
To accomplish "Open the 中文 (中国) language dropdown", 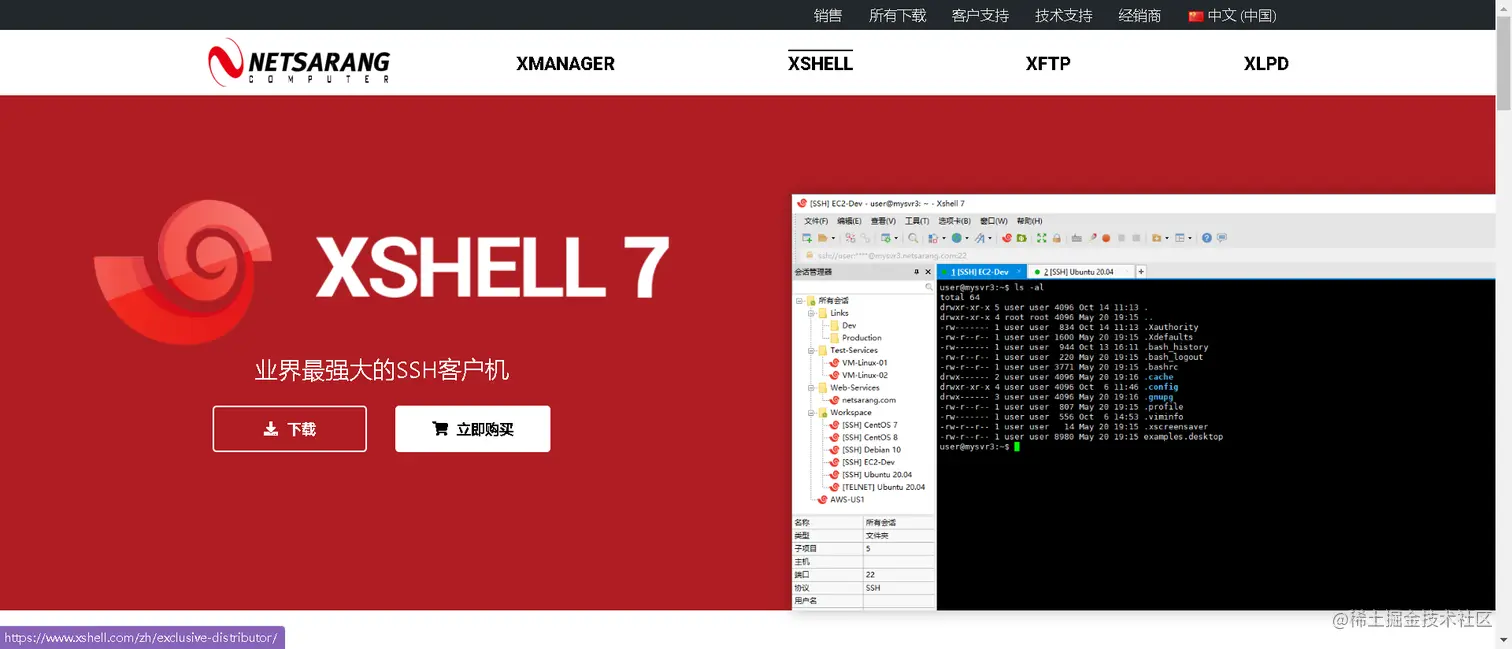I will (x=1231, y=15).
